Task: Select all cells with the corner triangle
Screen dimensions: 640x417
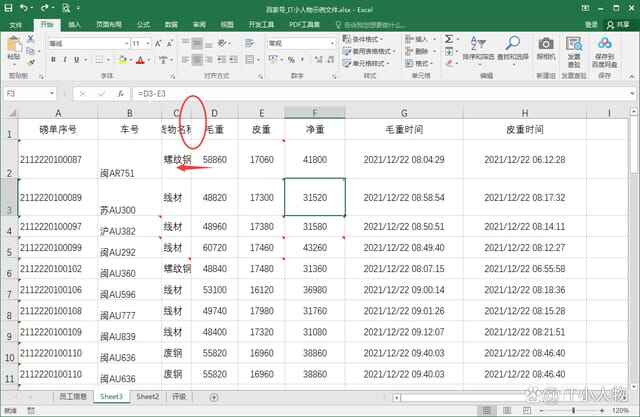Action: pyautogui.click(x=12, y=113)
